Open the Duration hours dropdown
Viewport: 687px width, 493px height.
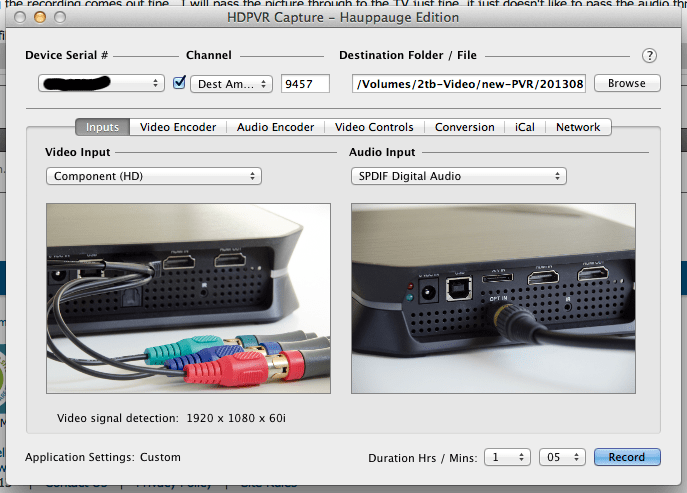coord(506,457)
